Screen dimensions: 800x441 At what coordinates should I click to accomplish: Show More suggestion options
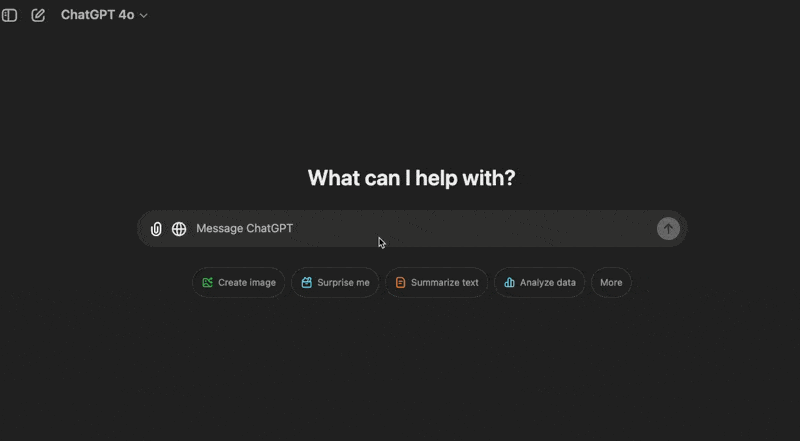[611, 283]
